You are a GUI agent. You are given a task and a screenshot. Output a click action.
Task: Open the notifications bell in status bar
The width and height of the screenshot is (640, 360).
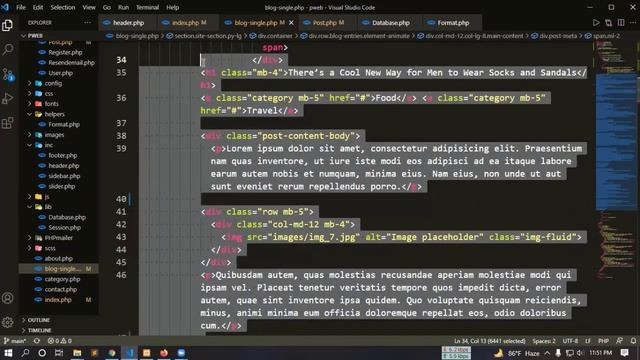(633, 341)
